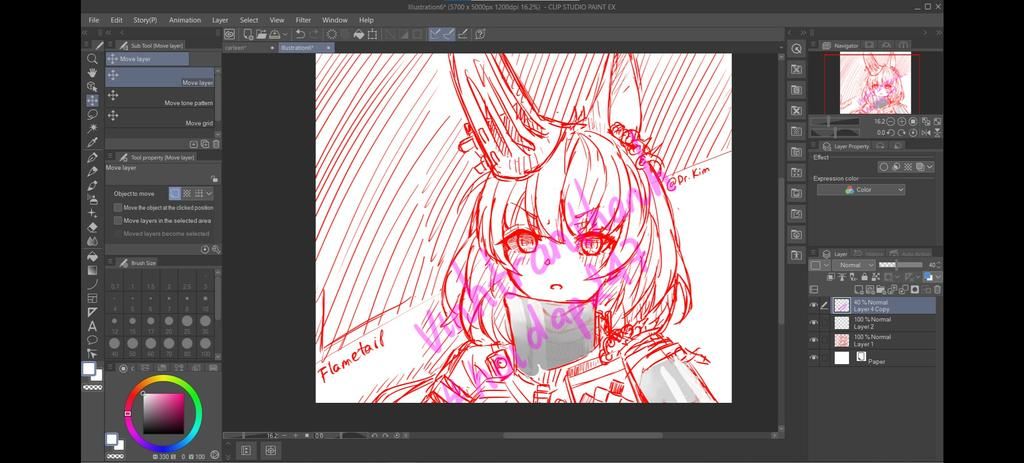Image resolution: width=1024 pixels, height=463 pixels.
Task: Hide Layer 1 with eye icon
Action: (x=814, y=340)
